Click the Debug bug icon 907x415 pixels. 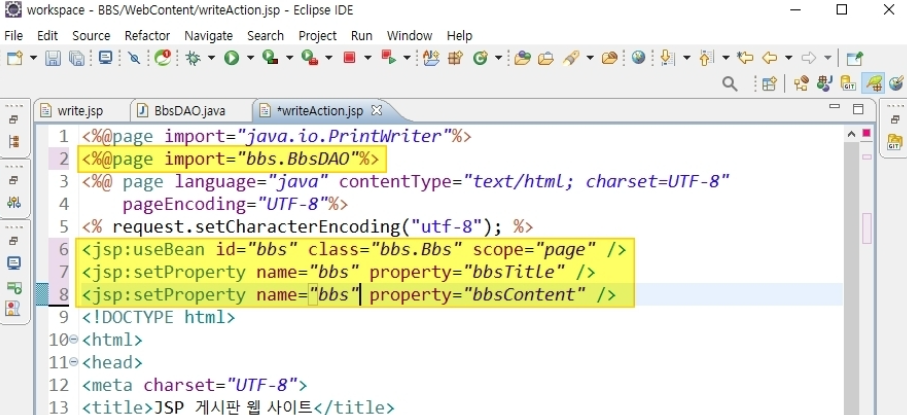[193, 58]
